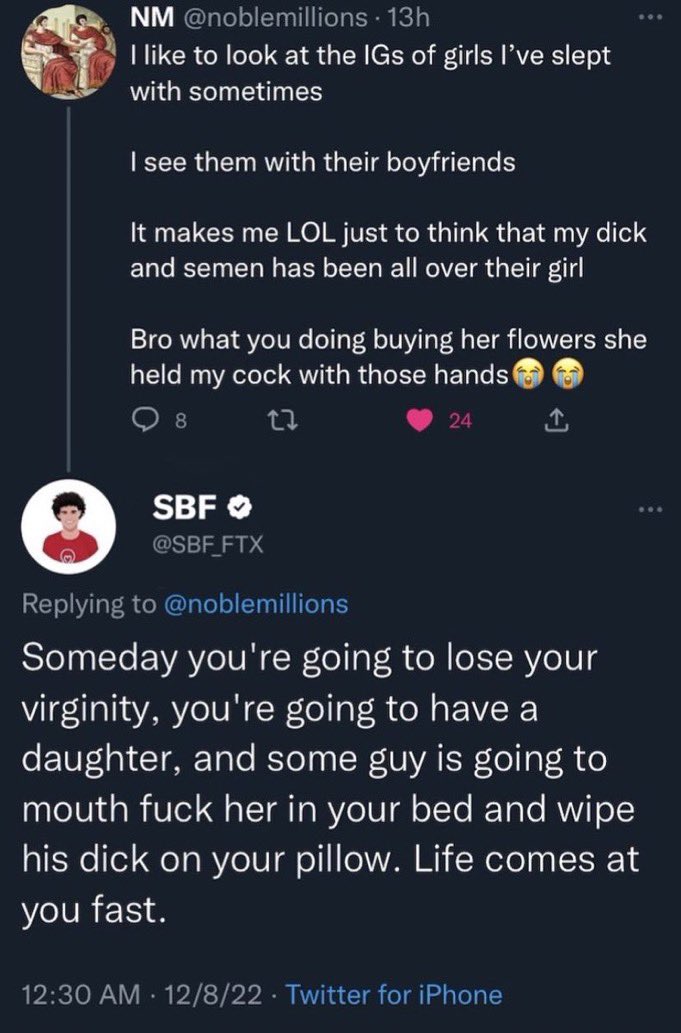This screenshot has height=1033, width=681.
Task: Open SBF's profile avatar
Action: (x=68, y=526)
